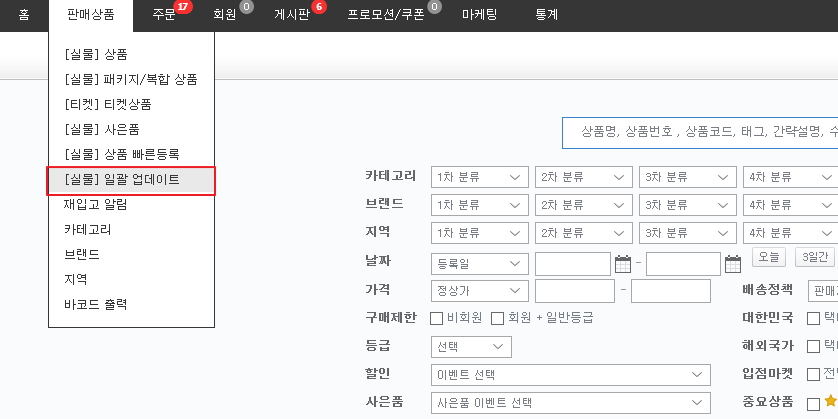Open the 정상가 price type dropdown
Screen dimensions: 838x419
click(479, 291)
